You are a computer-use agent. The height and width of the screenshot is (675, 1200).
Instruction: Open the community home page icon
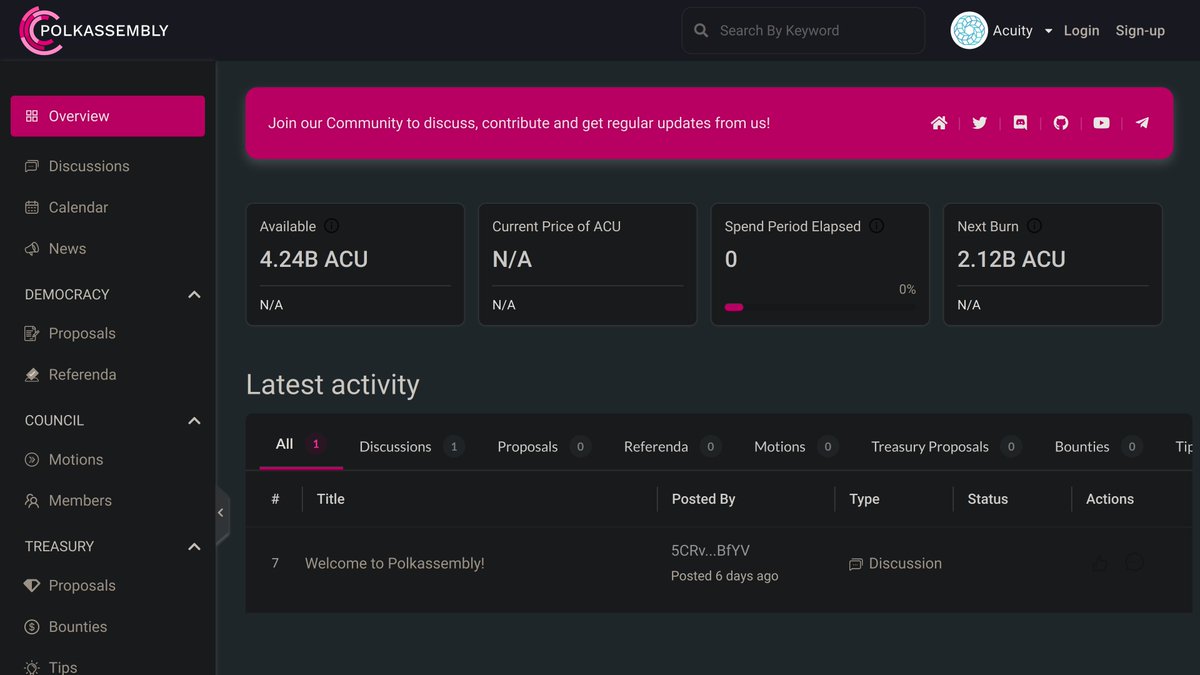click(939, 123)
